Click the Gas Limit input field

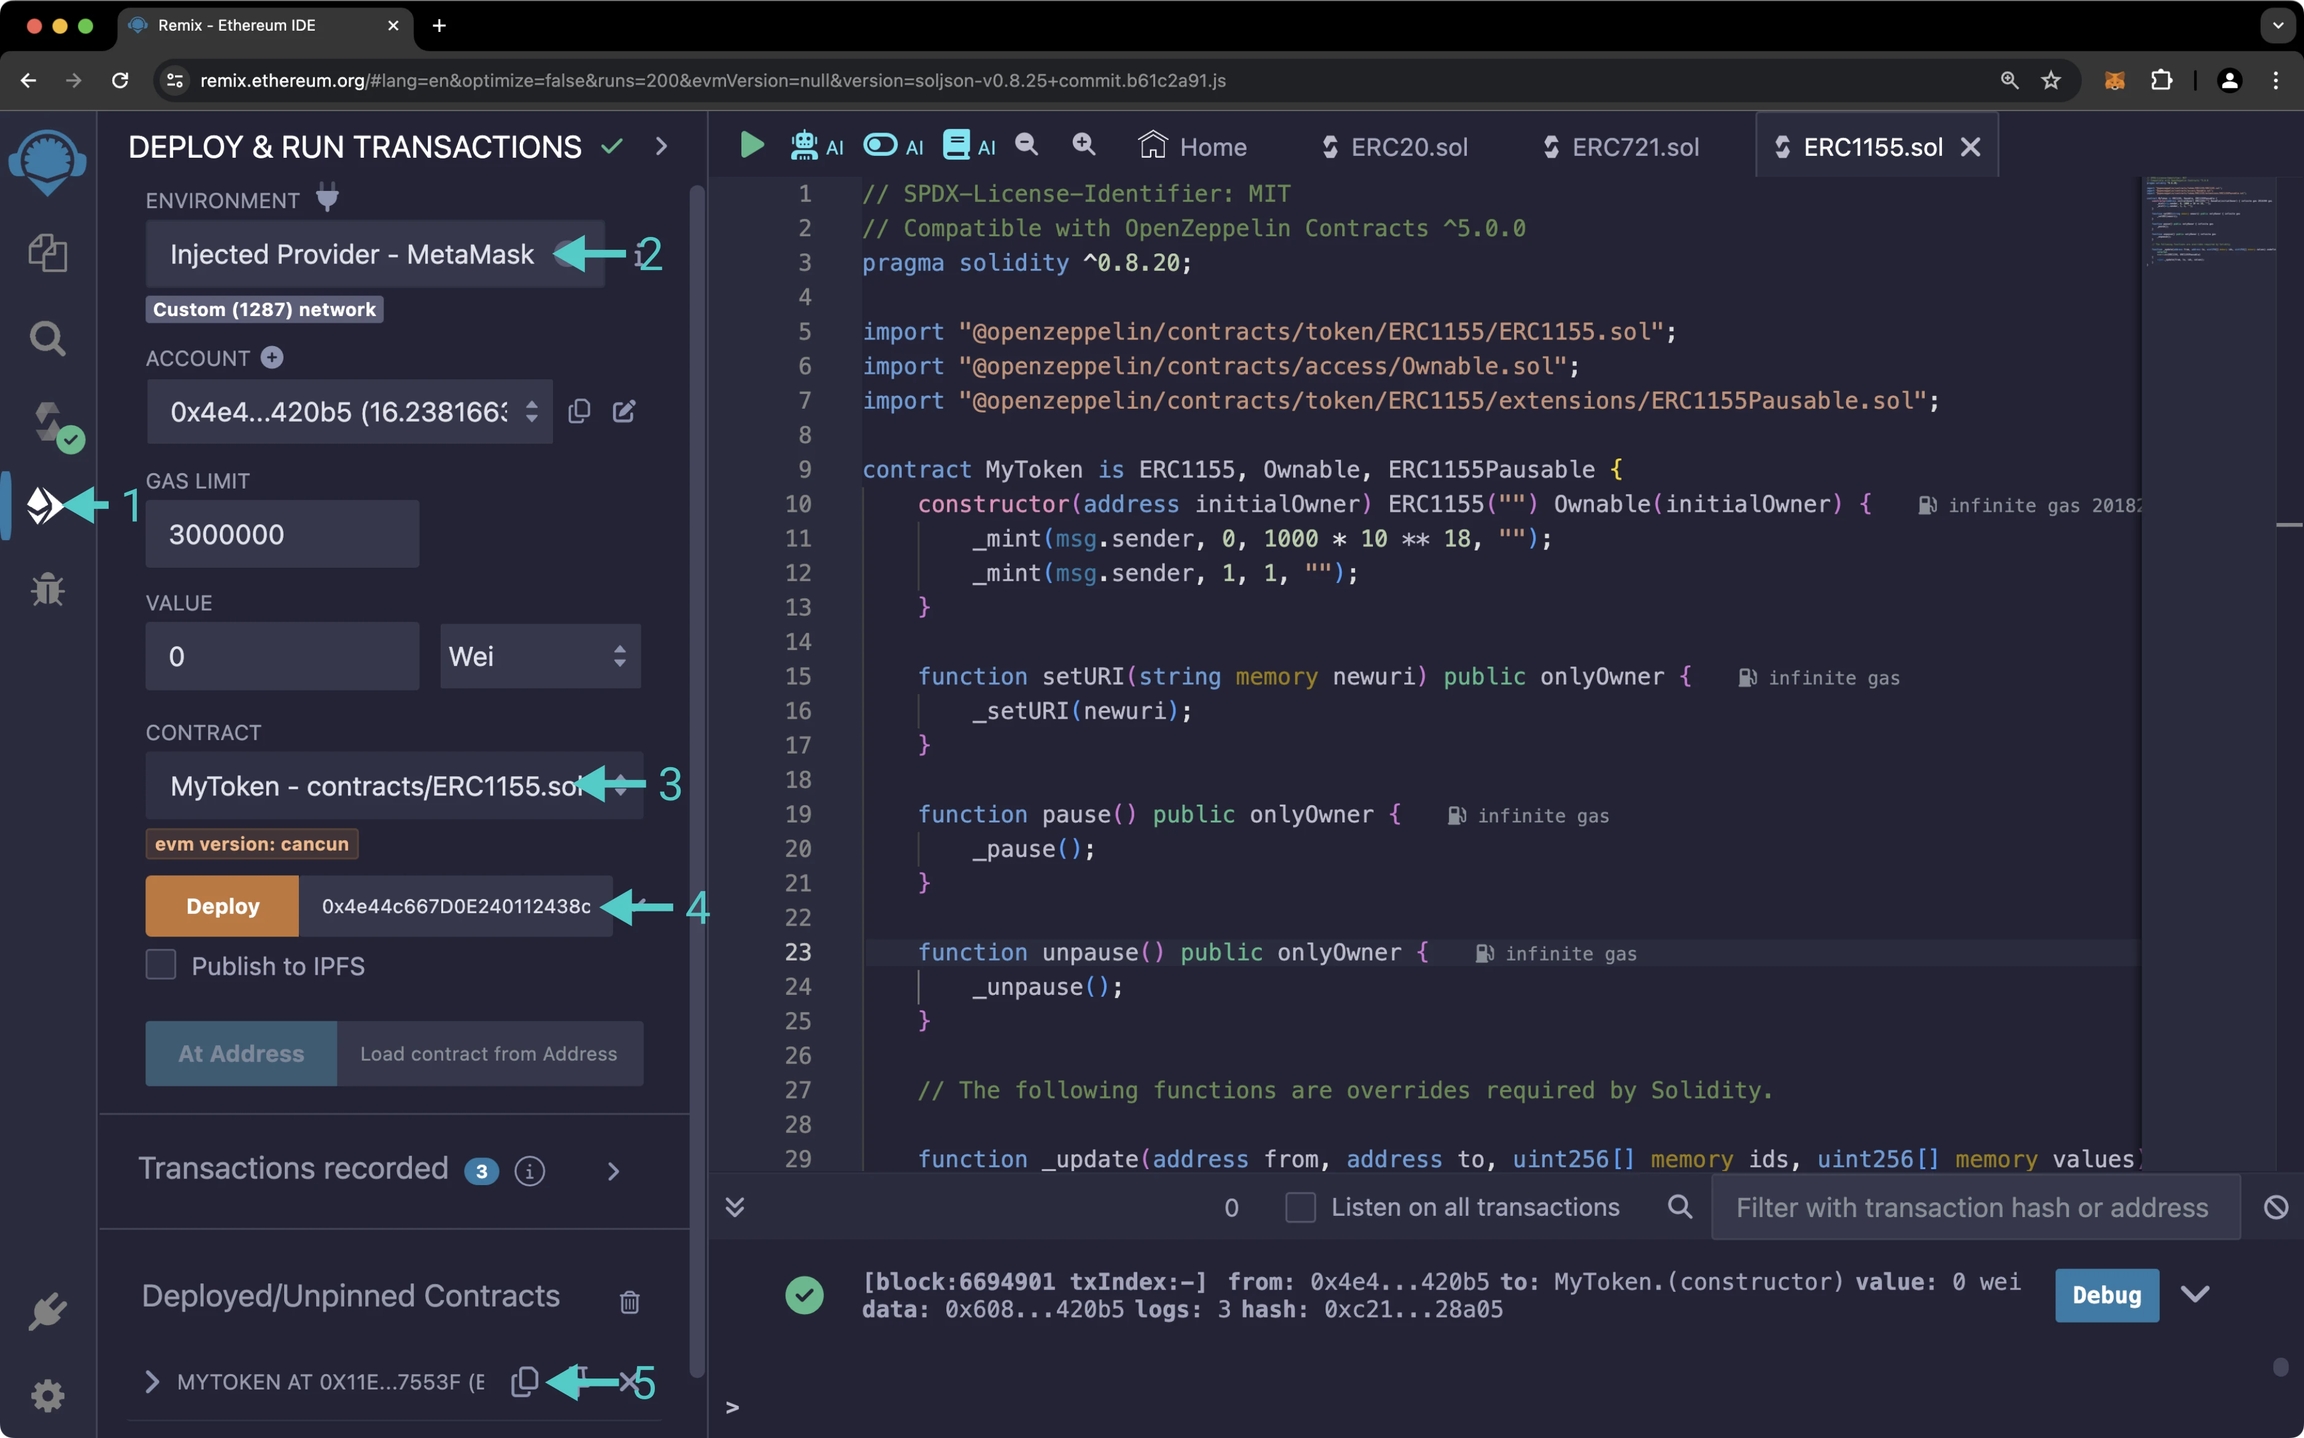(x=282, y=534)
